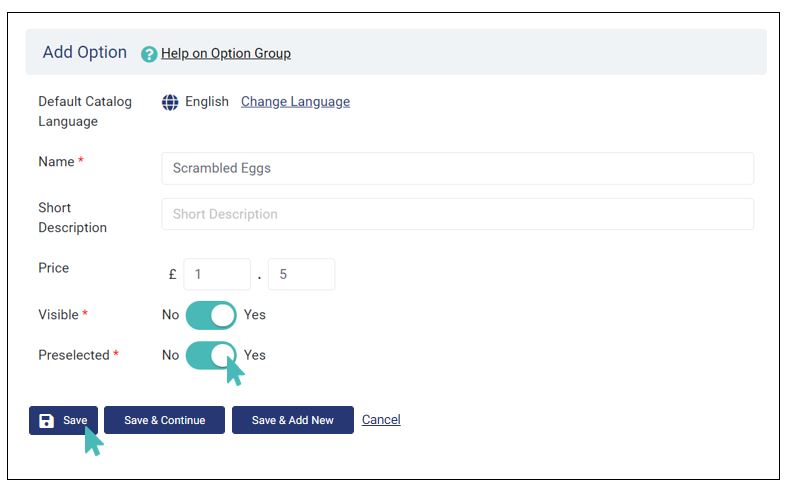
Task: Click the 'English' language text
Action: click(207, 102)
